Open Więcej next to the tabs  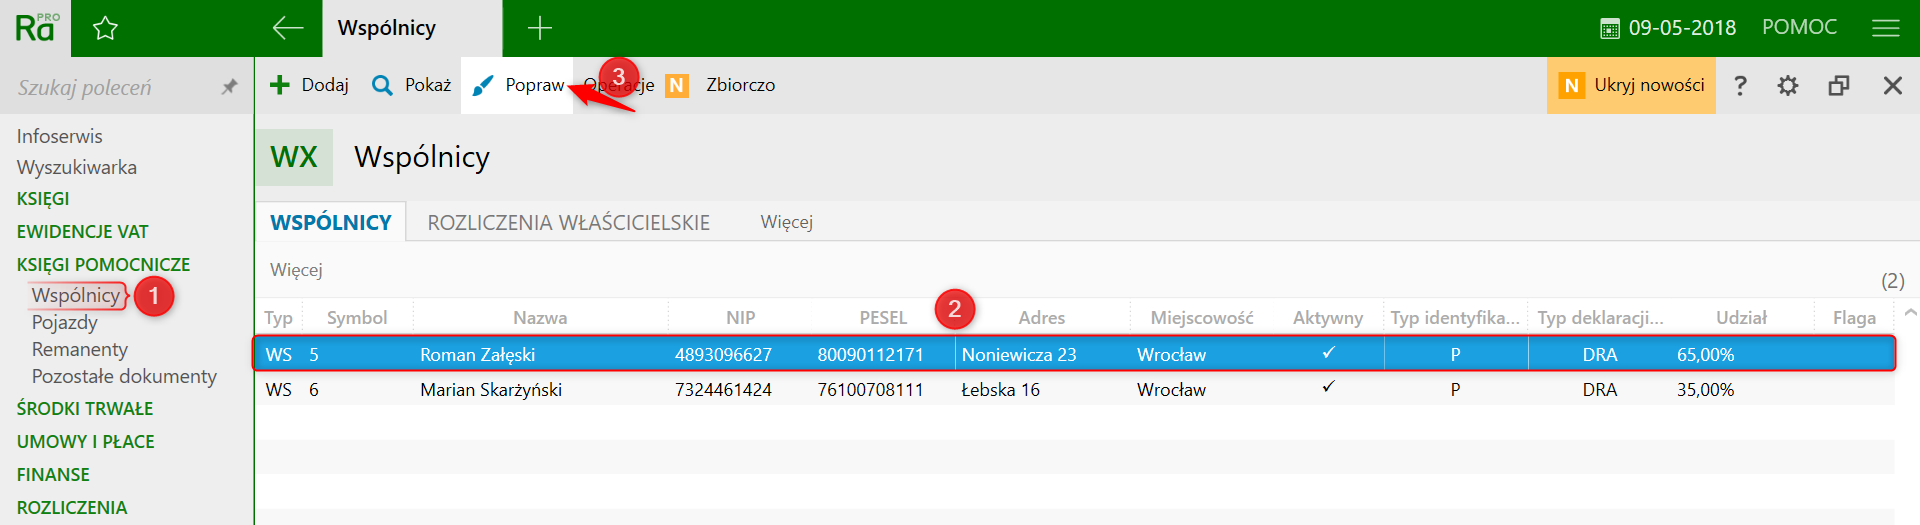787,222
